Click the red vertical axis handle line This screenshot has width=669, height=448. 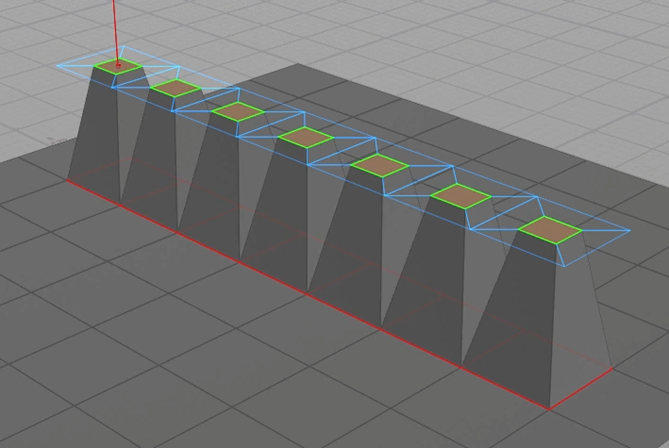pos(115,32)
